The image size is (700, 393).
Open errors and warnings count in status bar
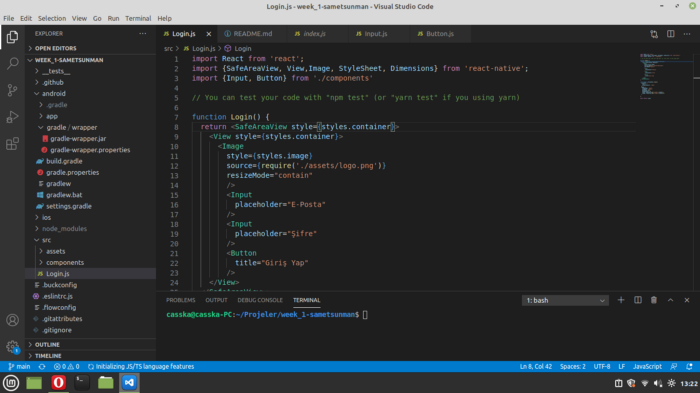click(x=67, y=367)
